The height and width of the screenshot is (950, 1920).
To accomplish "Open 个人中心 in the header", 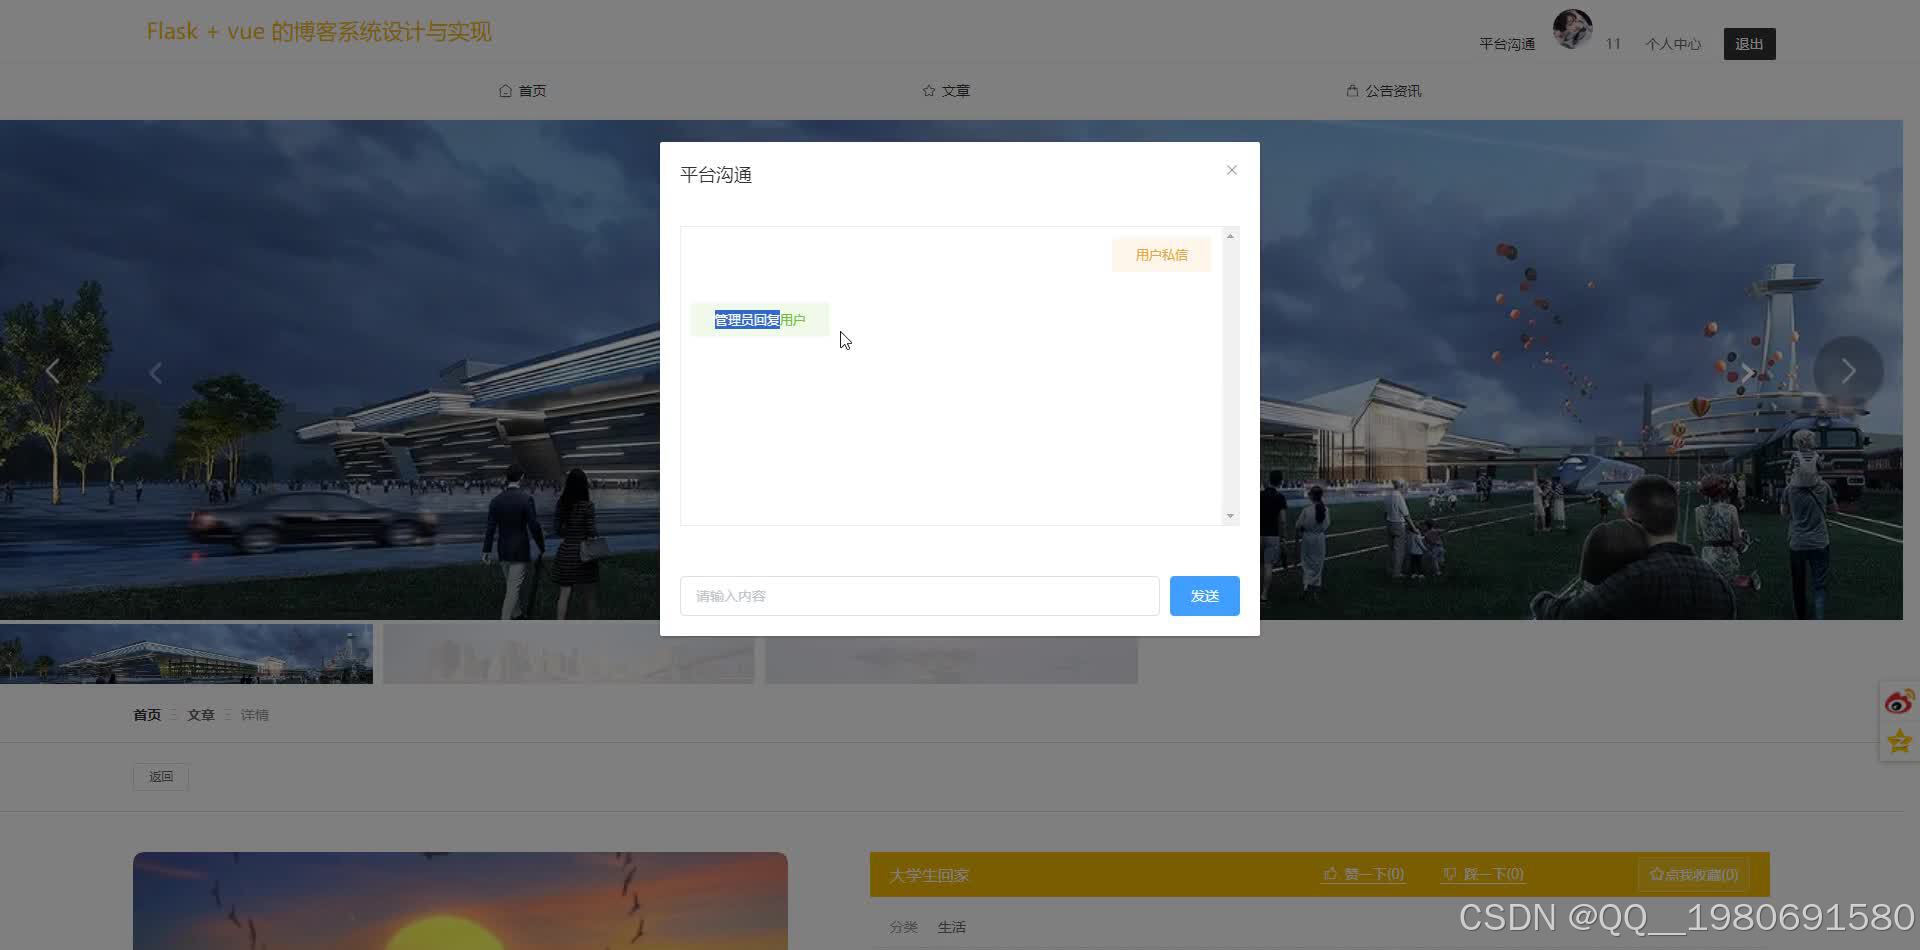I will [x=1673, y=44].
